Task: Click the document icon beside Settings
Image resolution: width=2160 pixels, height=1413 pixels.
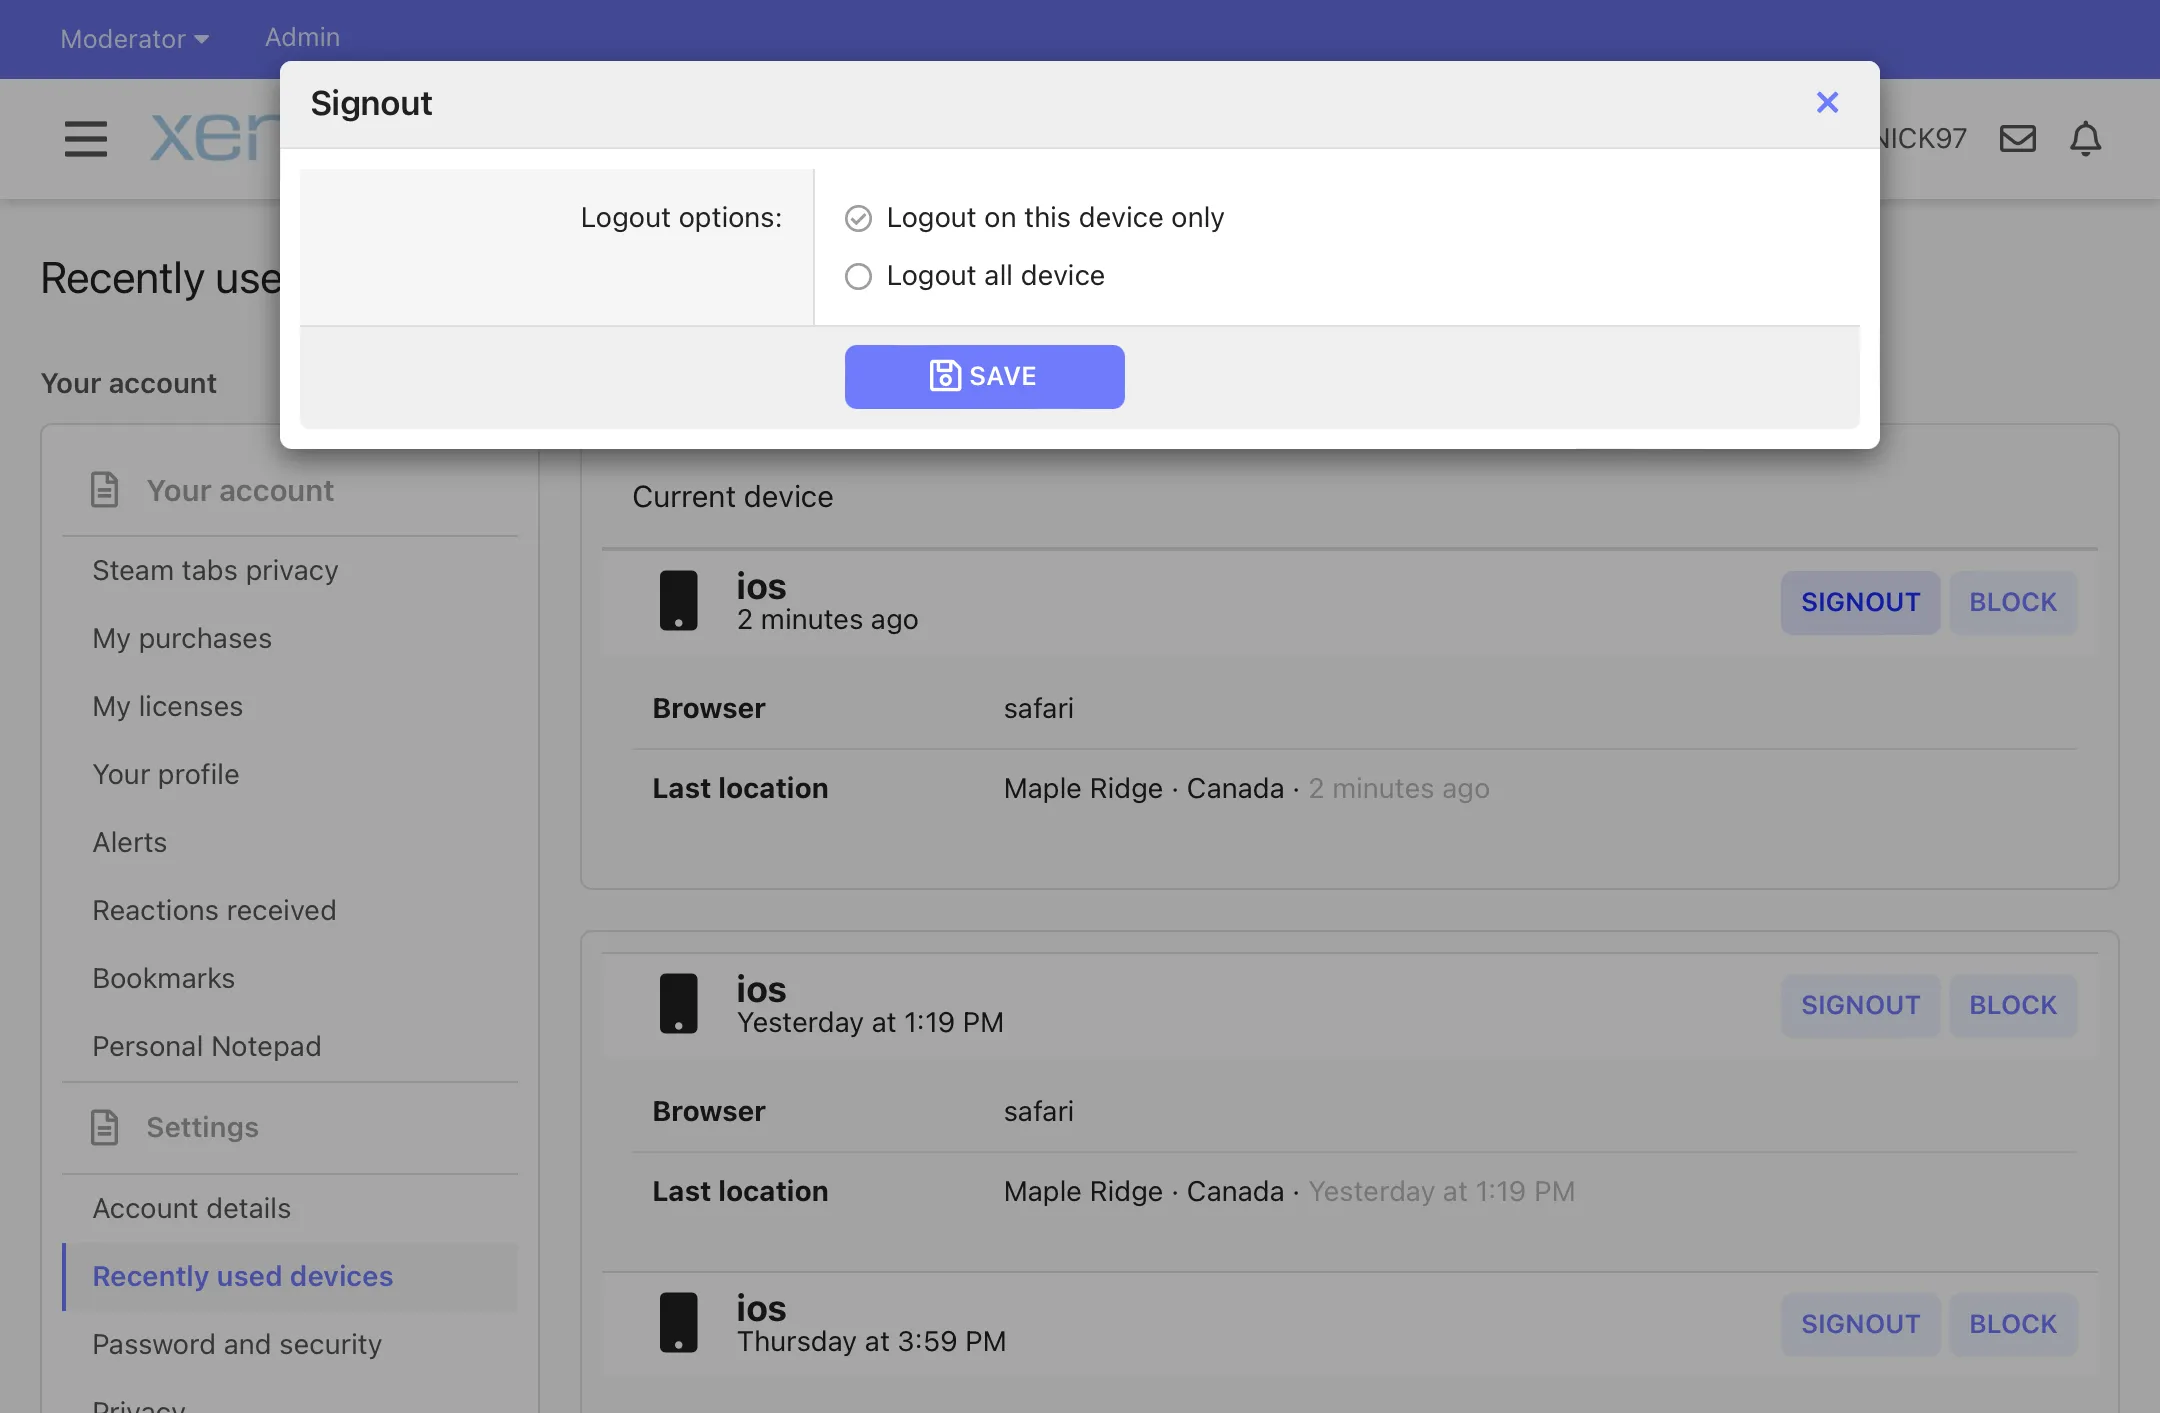Action: 105,1127
